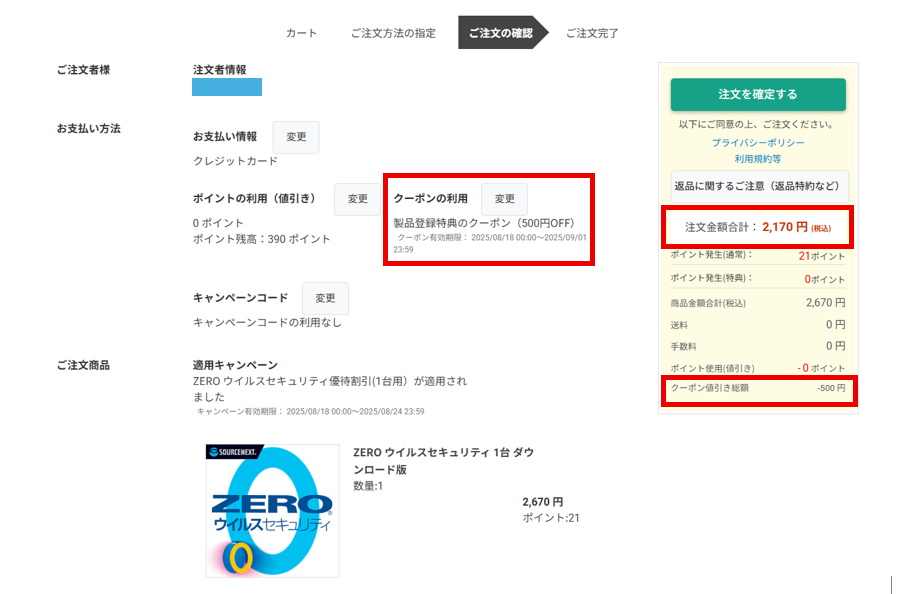
Task: Click 変更 next to ポイントの利用
Action: tap(358, 199)
